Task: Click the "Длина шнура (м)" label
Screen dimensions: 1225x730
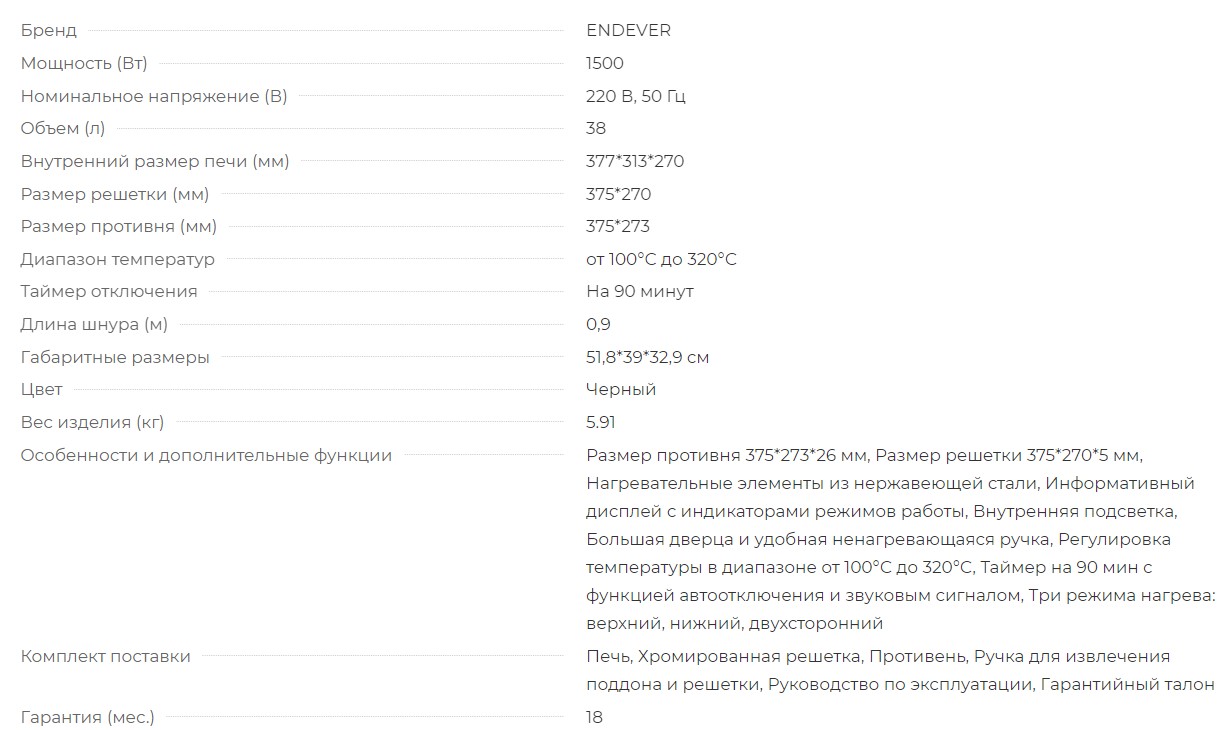Action: tap(94, 324)
